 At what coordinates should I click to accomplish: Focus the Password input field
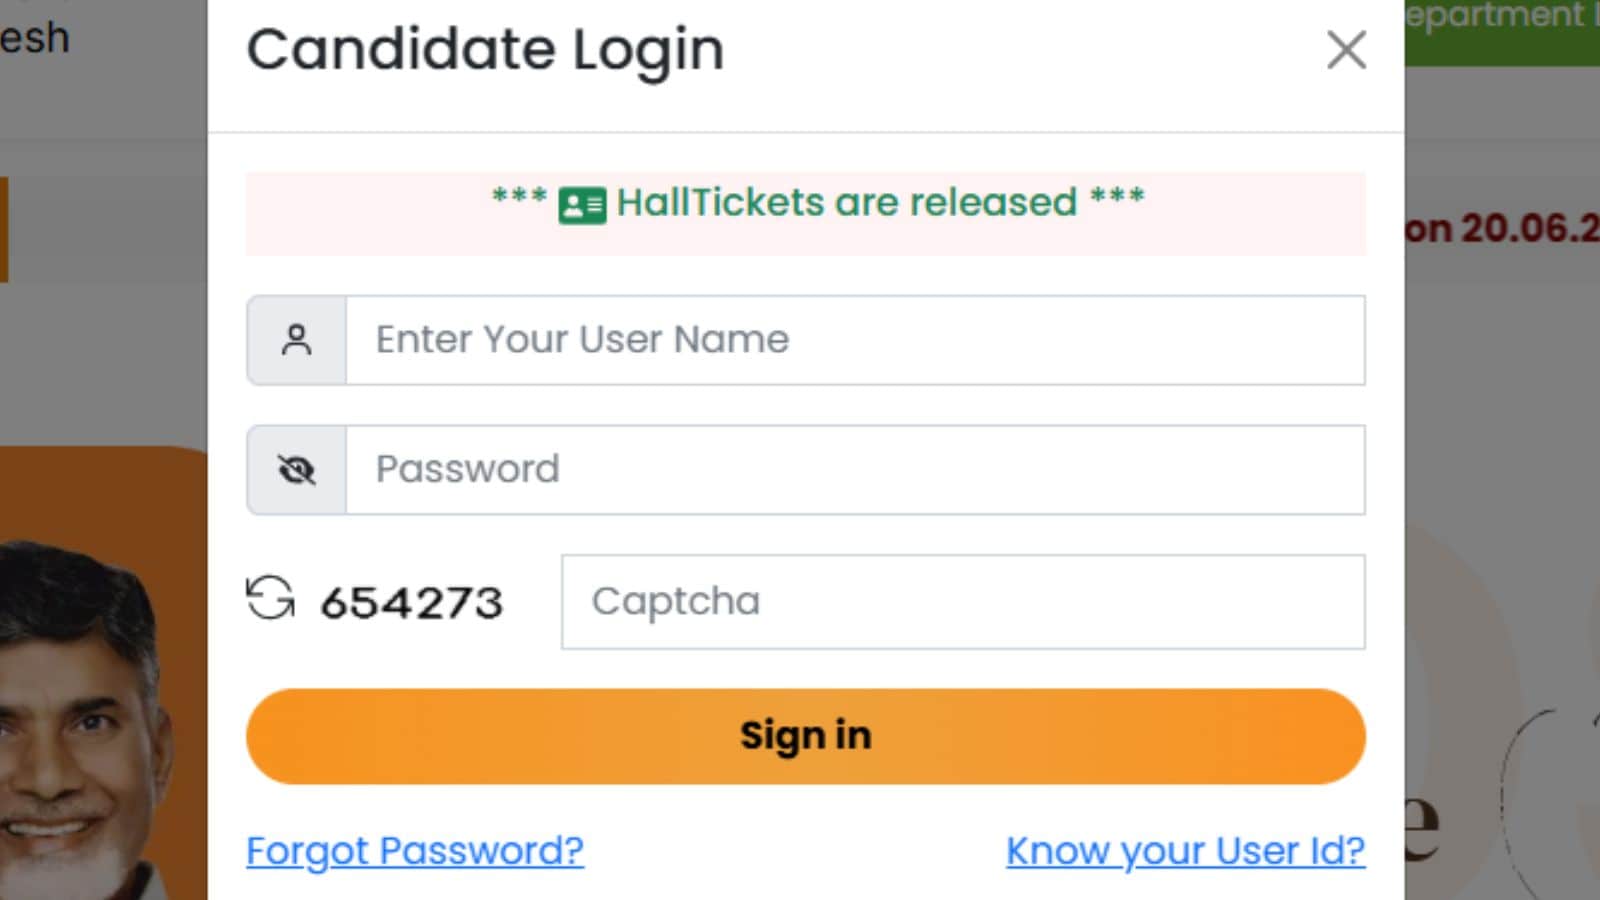coord(855,470)
